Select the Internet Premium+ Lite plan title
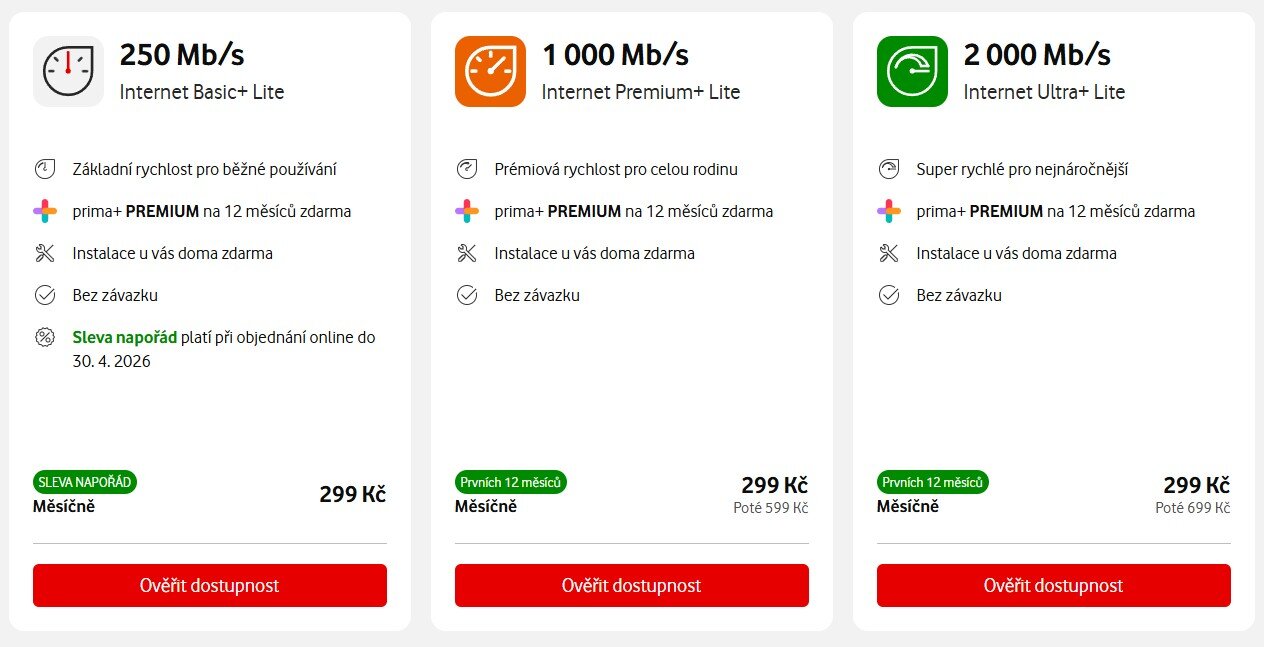The height and width of the screenshot is (647, 1264). [x=641, y=92]
